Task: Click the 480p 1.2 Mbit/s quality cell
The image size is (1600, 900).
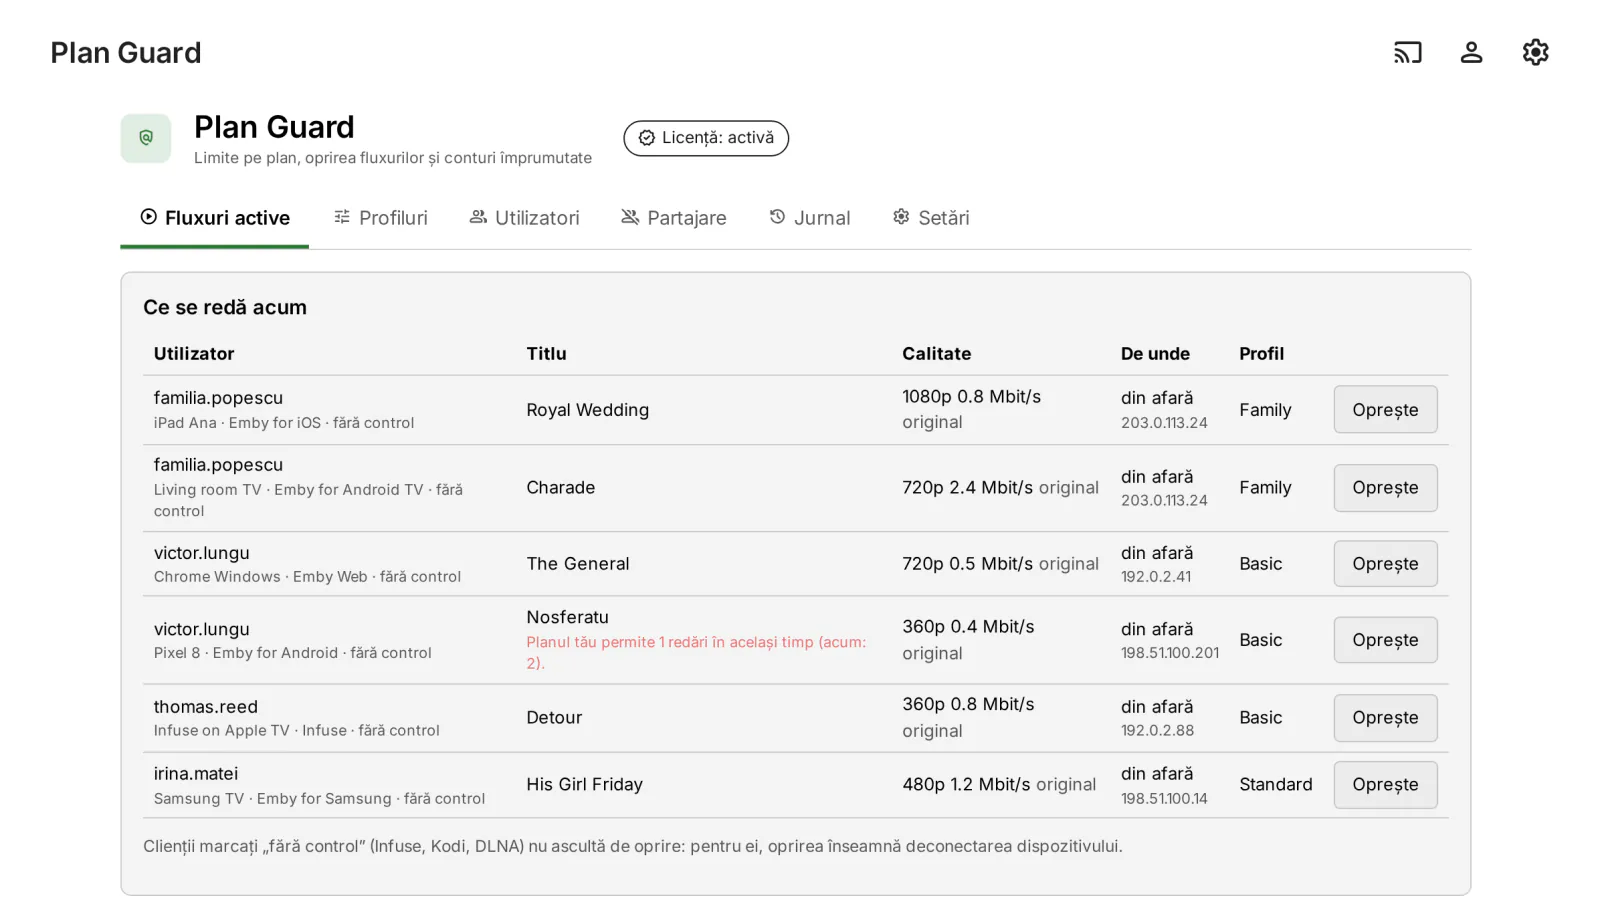Action: 999,785
